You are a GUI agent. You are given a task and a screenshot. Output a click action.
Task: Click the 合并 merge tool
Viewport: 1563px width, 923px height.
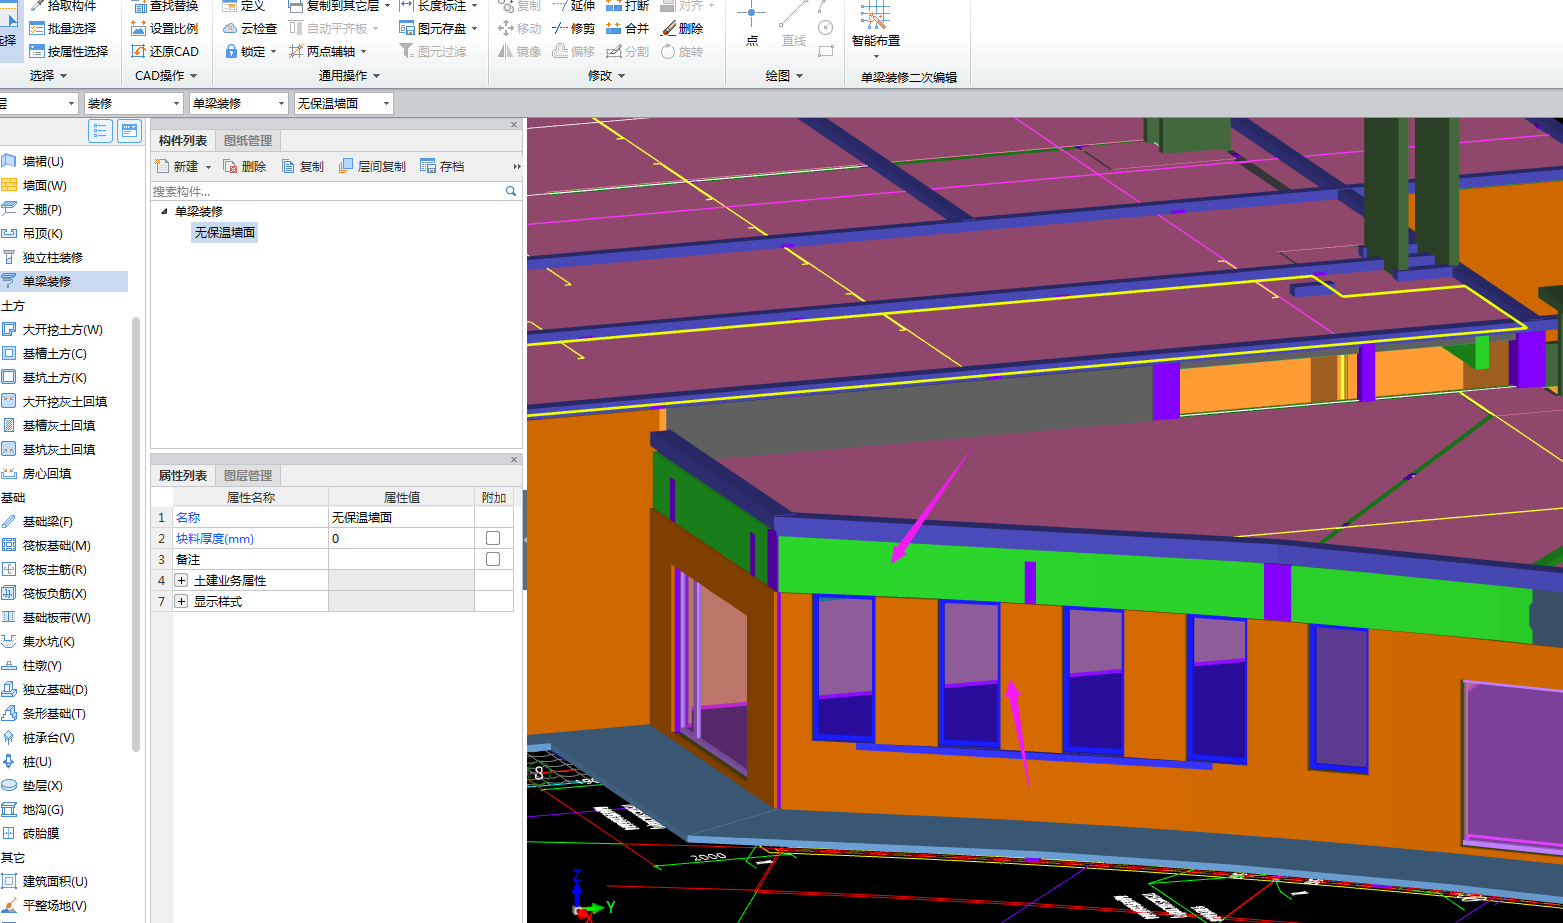pos(627,28)
